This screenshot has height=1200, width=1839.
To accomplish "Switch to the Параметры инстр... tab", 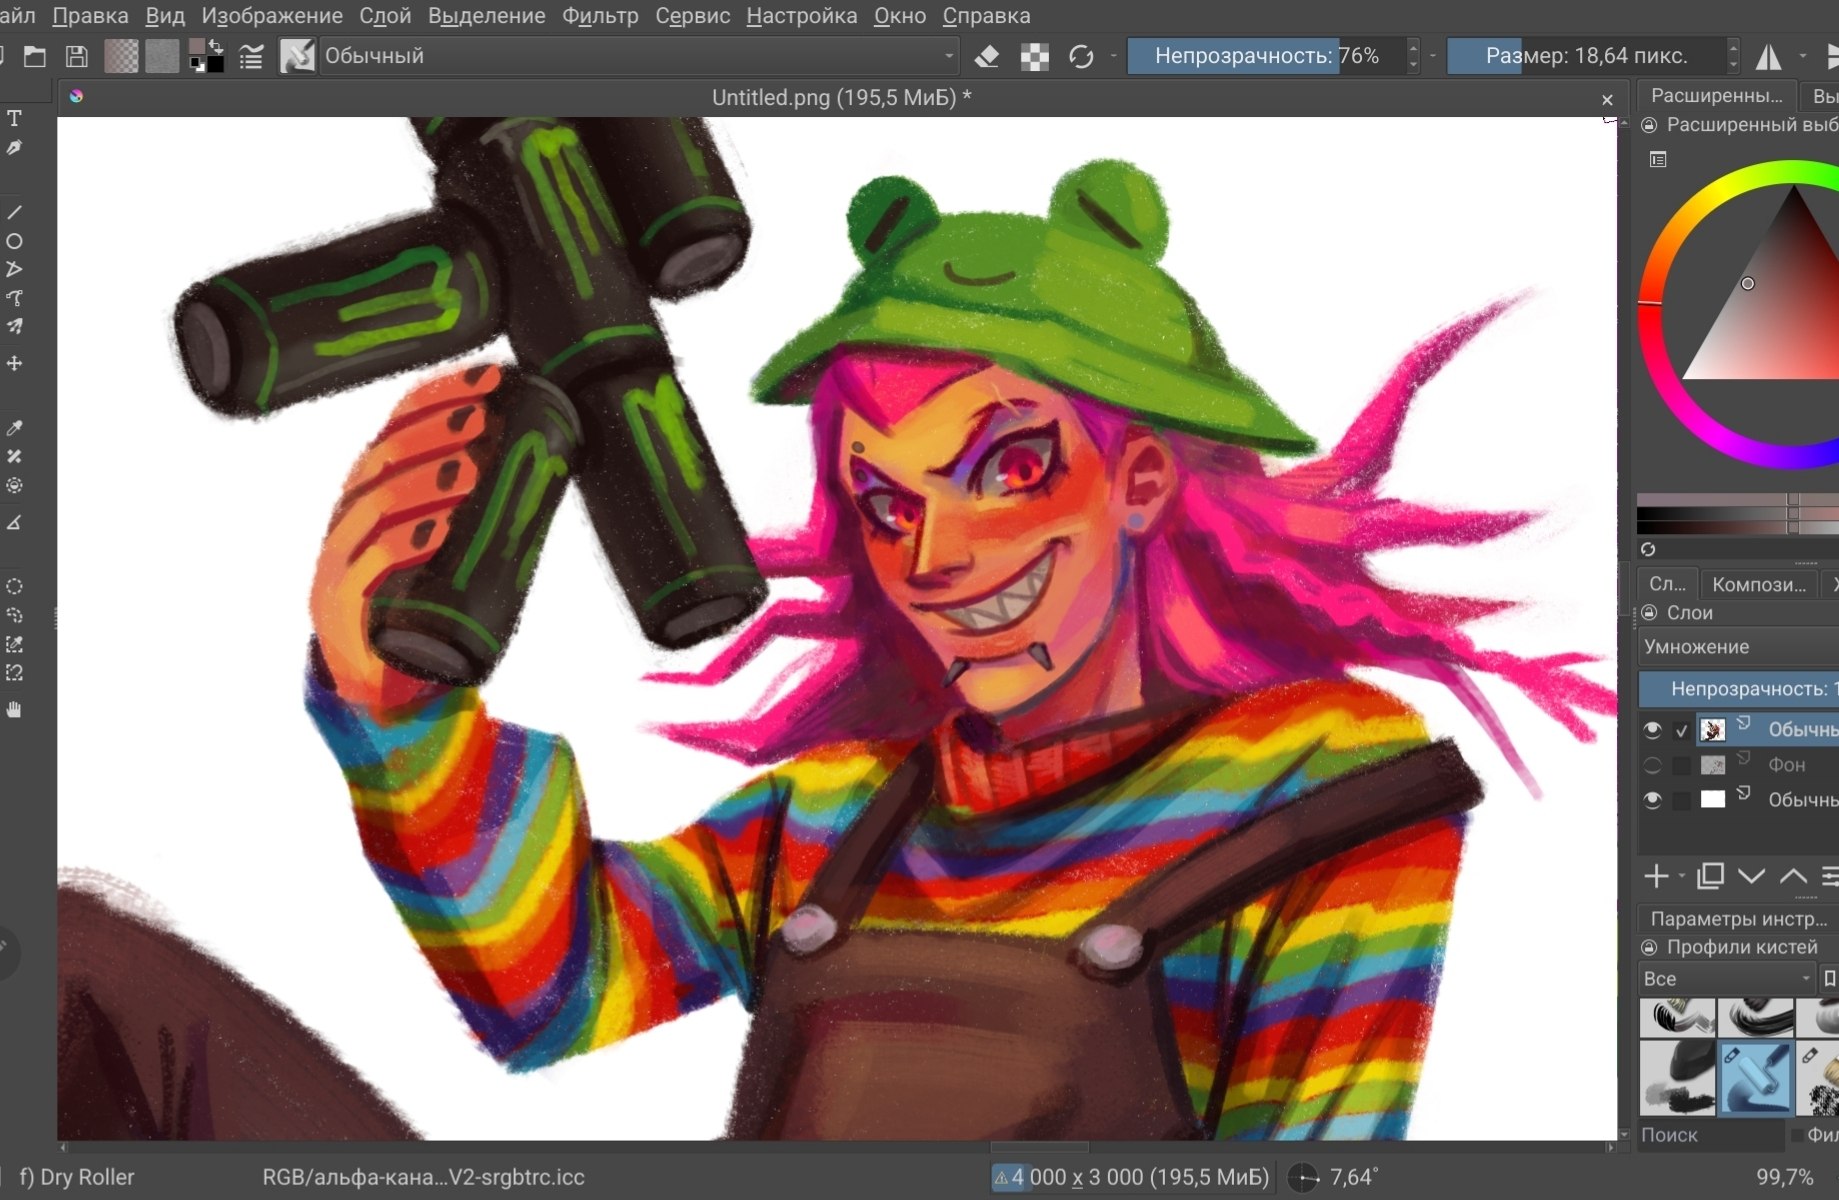I will click(1738, 918).
